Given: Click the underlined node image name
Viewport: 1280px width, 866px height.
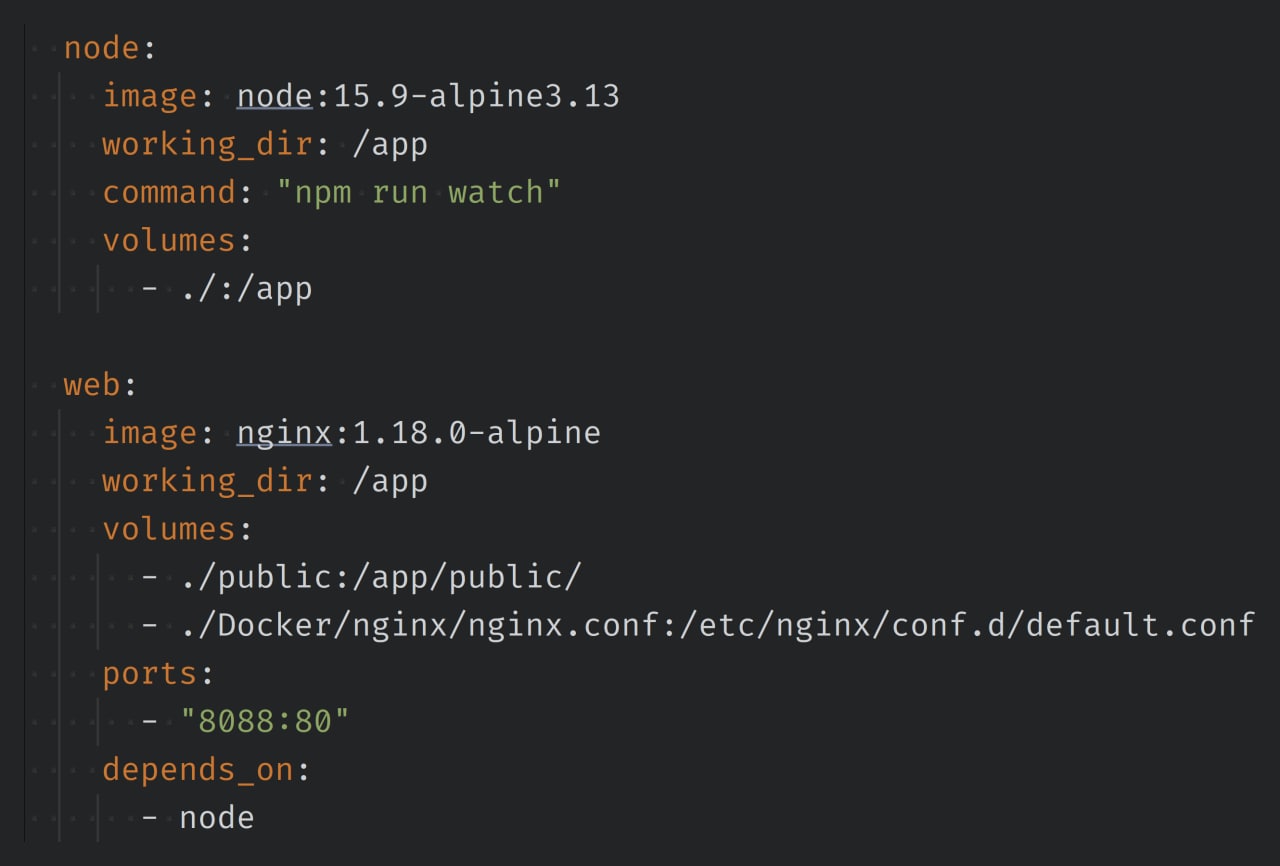Looking at the screenshot, I should coord(275,96).
